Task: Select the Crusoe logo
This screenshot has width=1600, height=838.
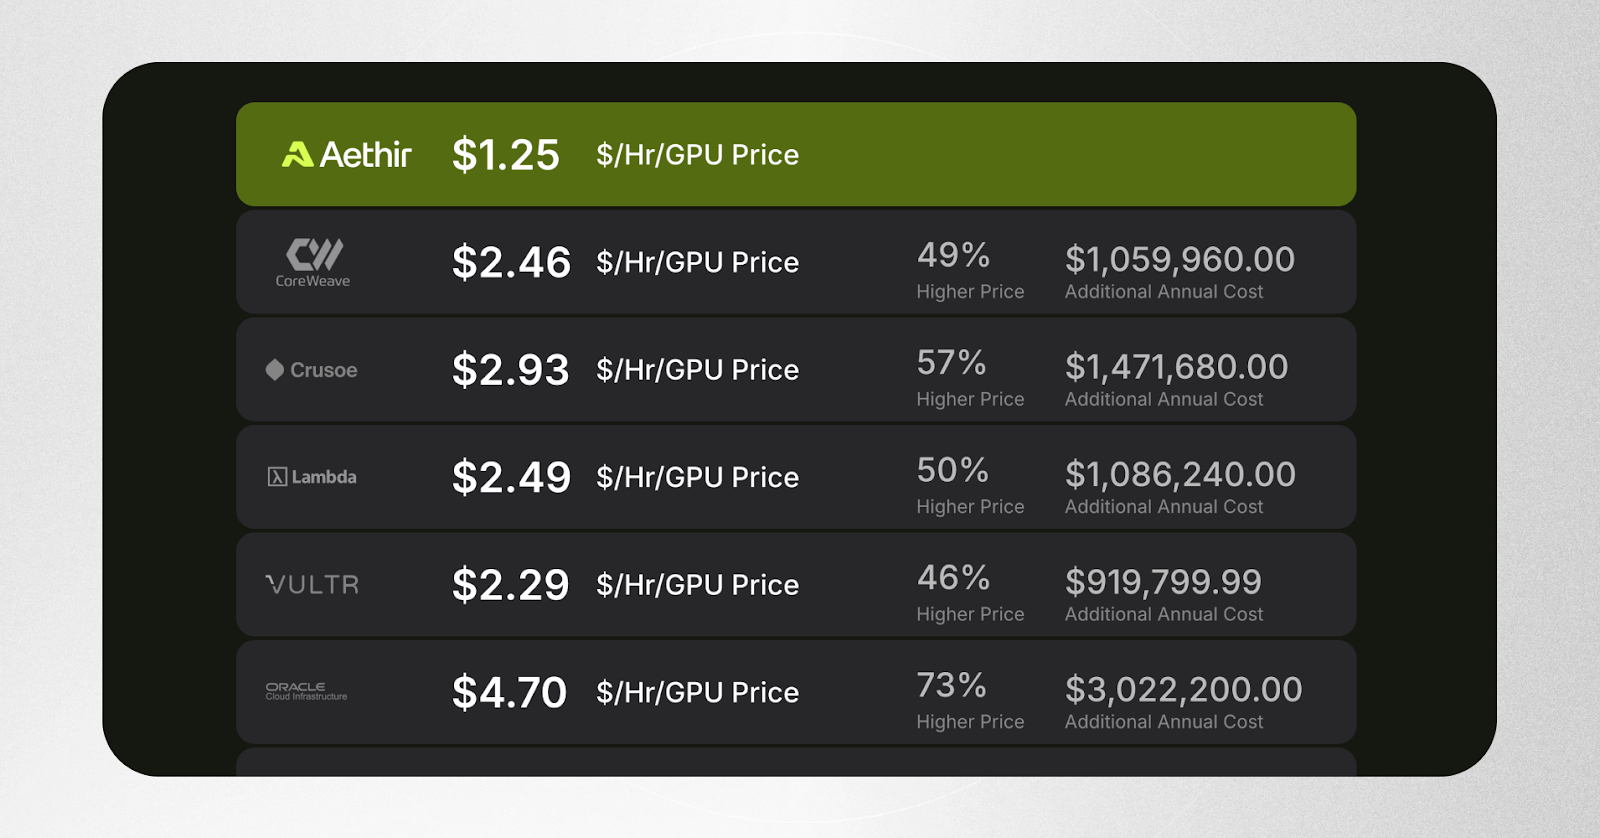Action: [x=311, y=370]
